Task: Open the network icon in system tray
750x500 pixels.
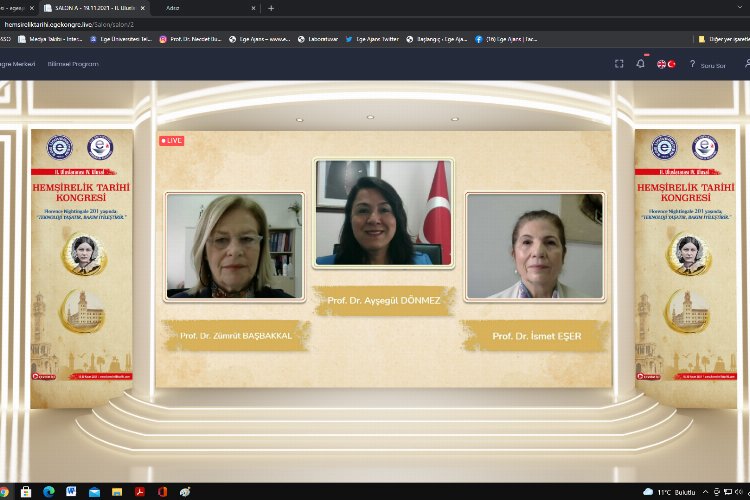Action: tap(728, 492)
